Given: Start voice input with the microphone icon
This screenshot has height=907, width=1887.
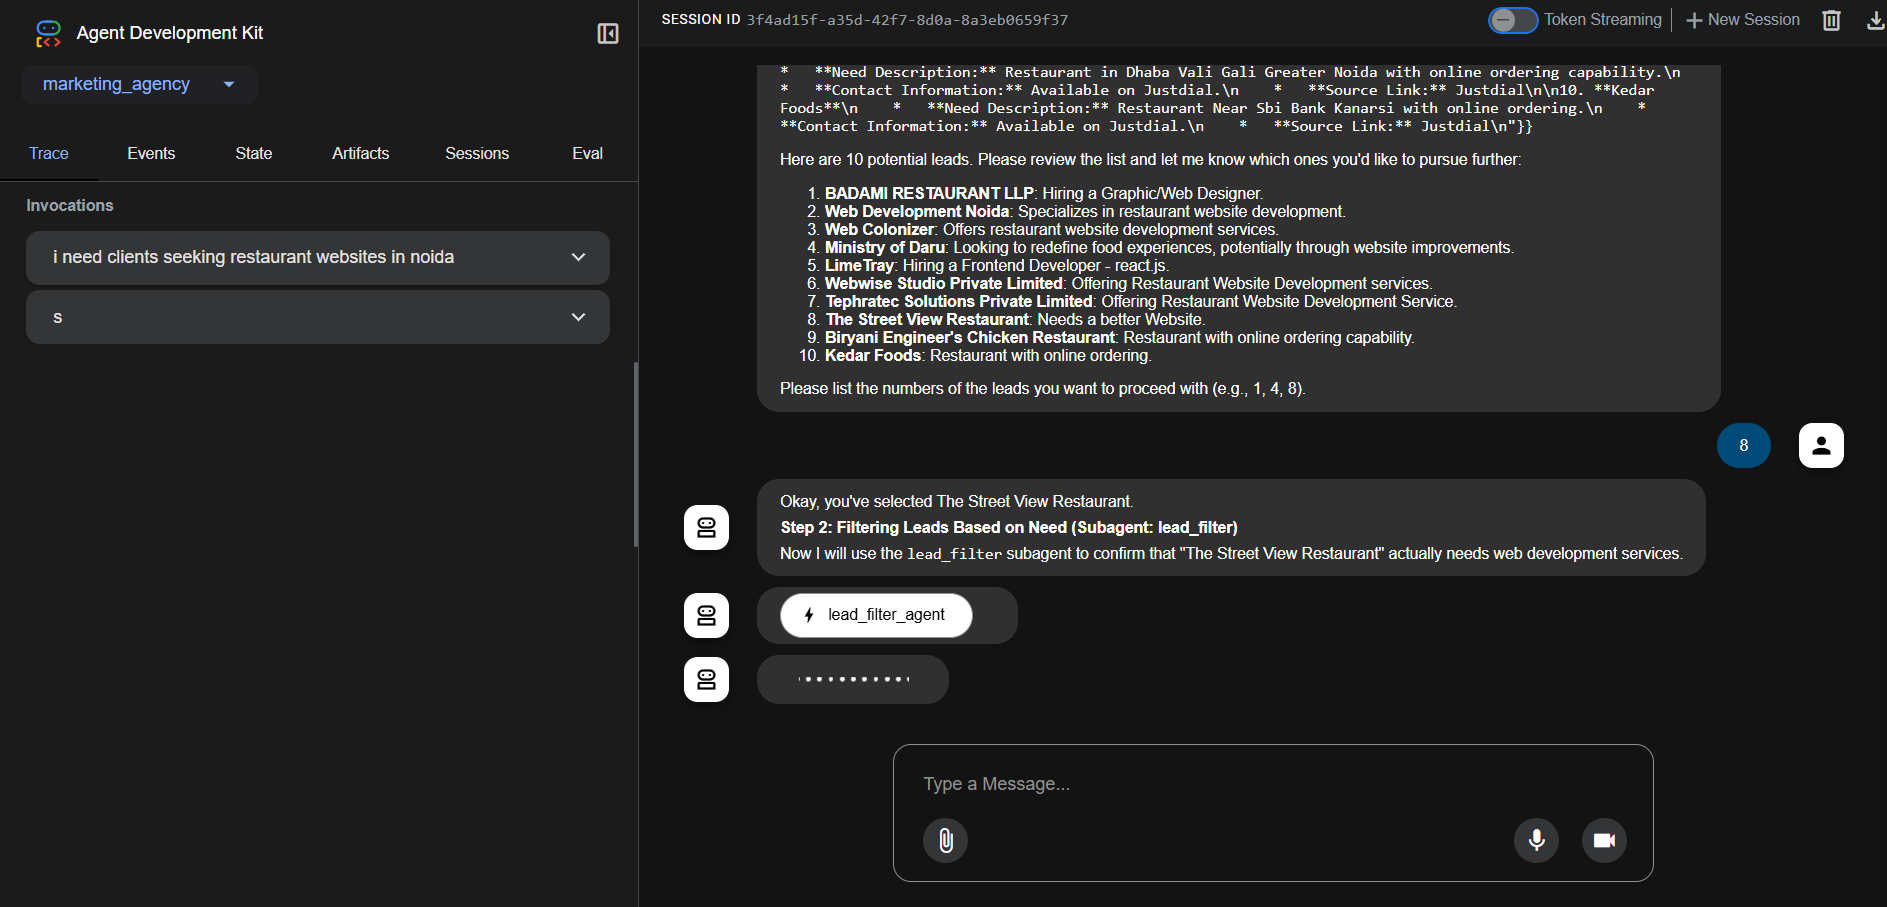Looking at the screenshot, I should click(x=1536, y=840).
